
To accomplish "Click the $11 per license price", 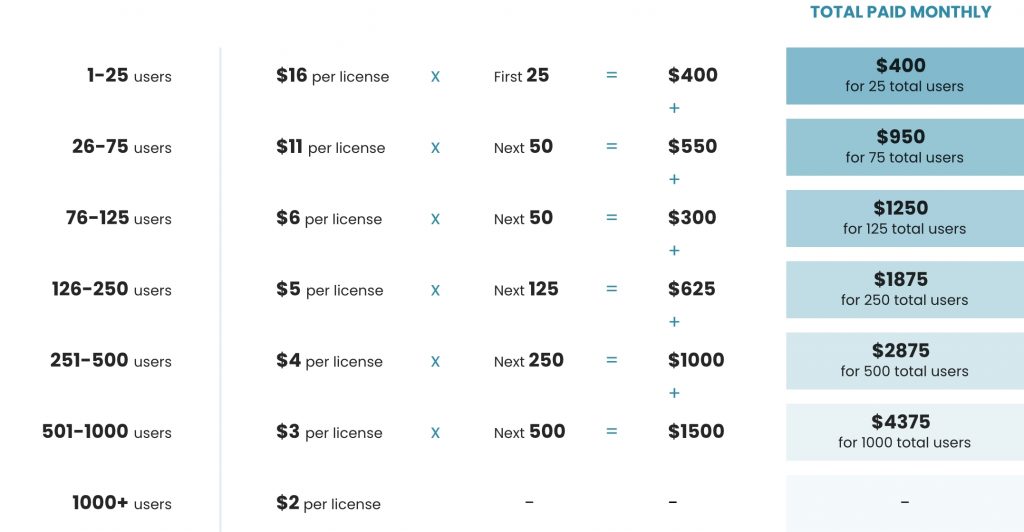I will click(330, 147).
